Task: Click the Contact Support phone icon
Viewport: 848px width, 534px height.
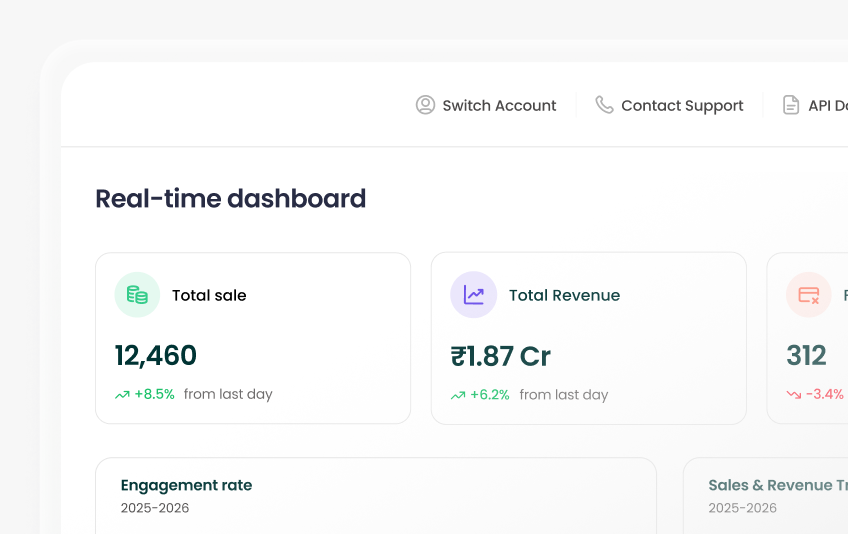Action: (604, 105)
